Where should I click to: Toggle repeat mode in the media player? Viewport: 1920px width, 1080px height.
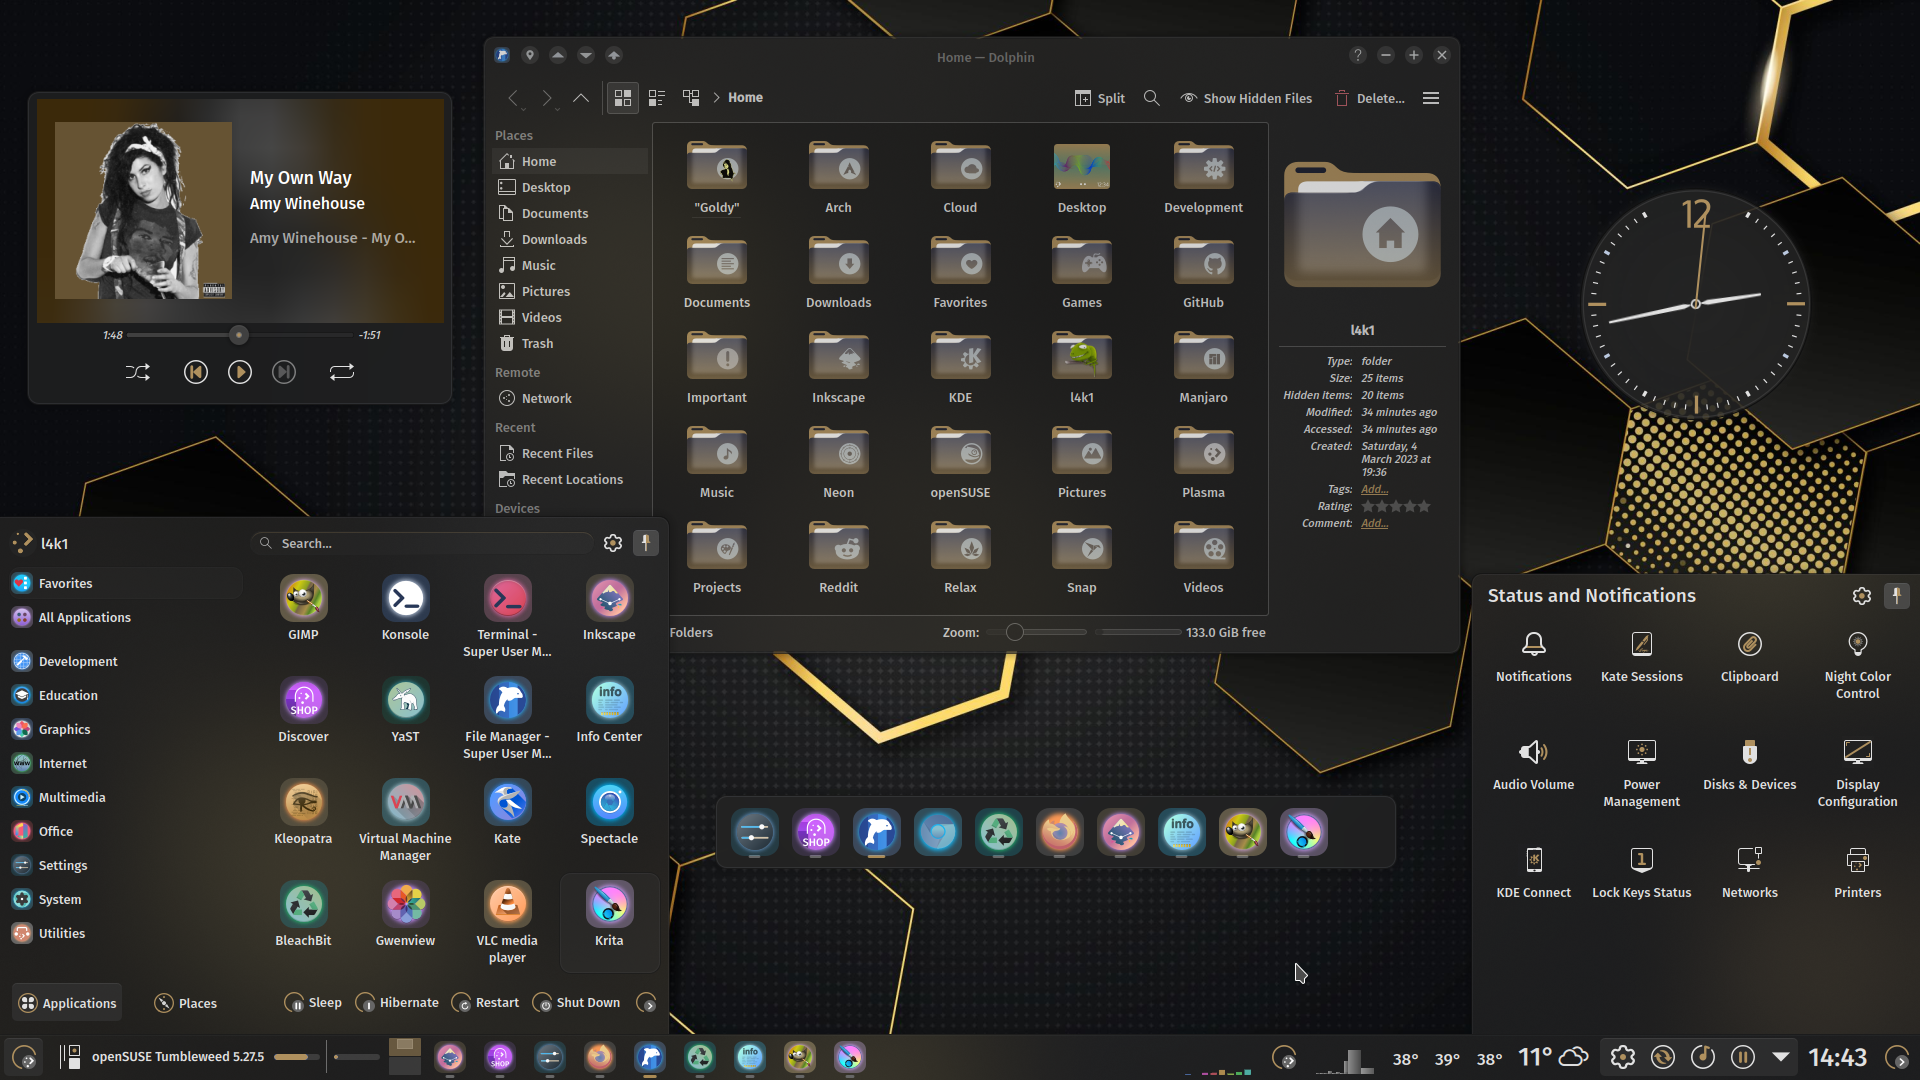pos(341,371)
